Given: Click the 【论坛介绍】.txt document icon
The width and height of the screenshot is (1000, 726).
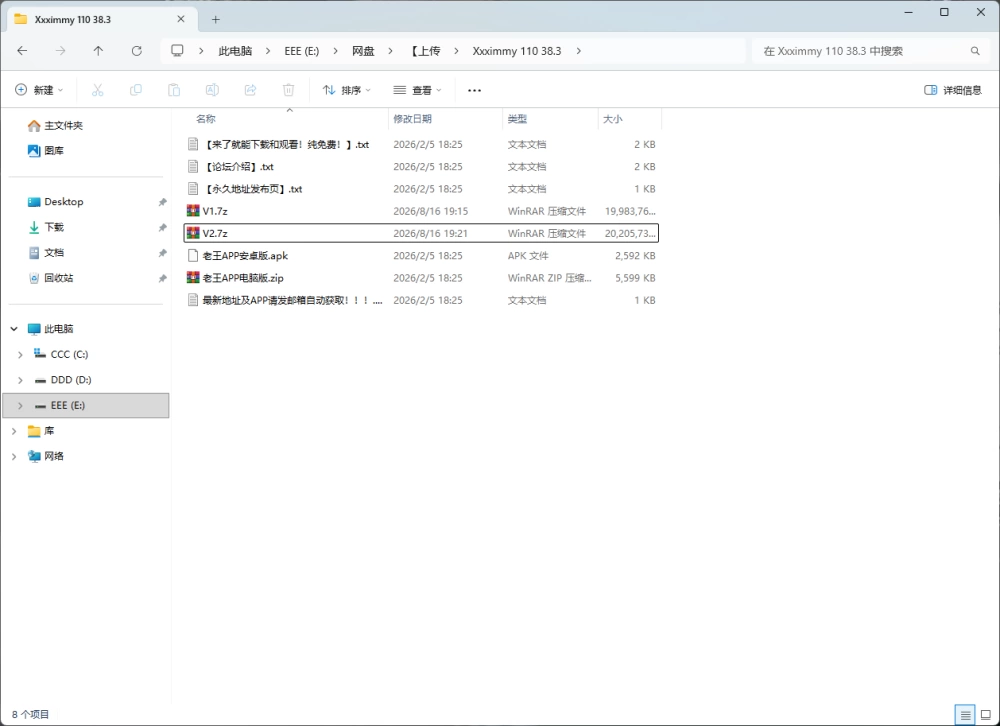Looking at the screenshot, I should pos(193,167).
